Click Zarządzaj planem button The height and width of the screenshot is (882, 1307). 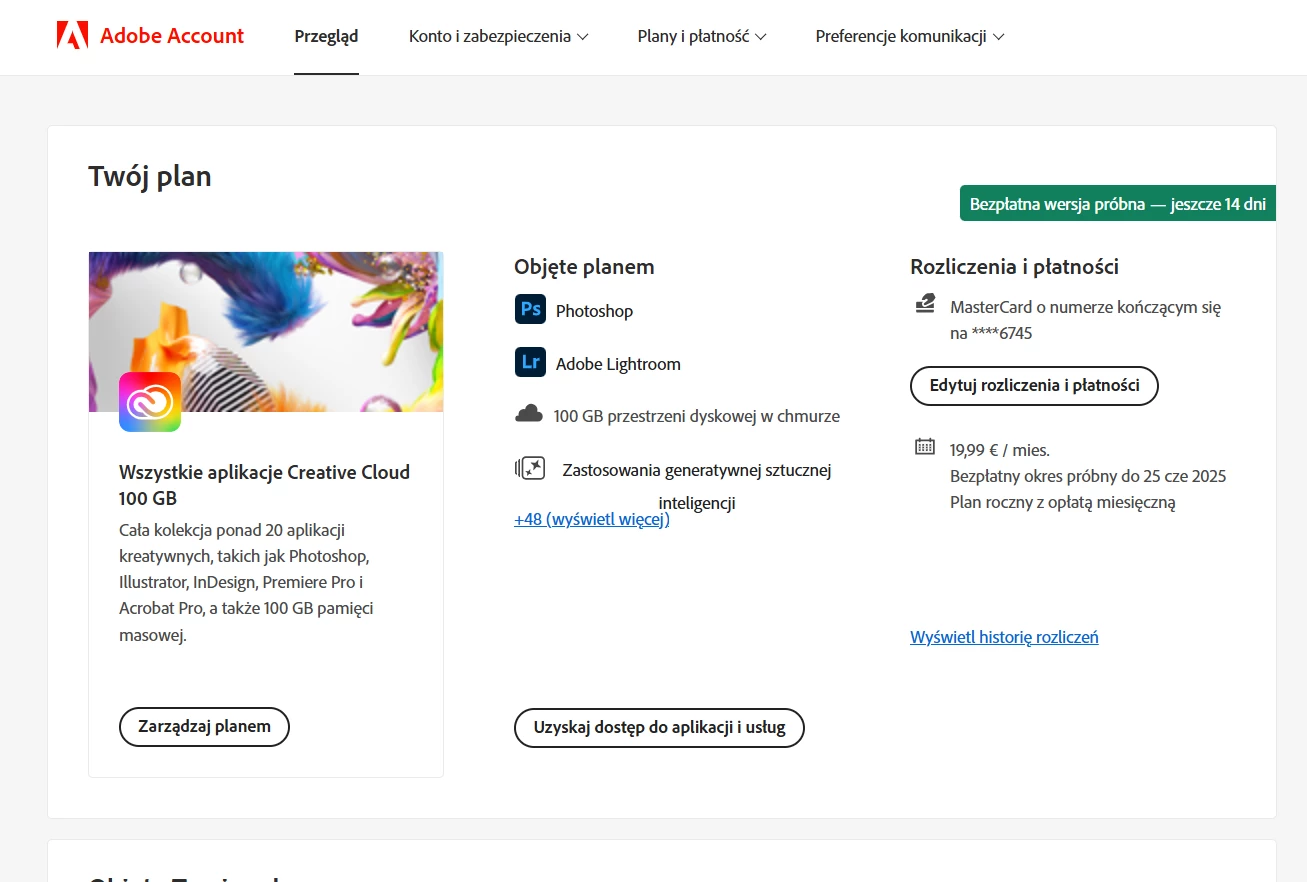(204, 726)
